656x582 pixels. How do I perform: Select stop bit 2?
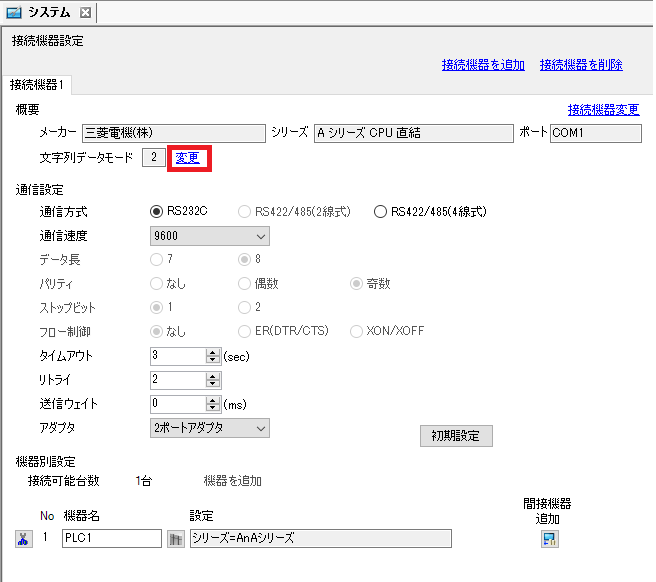click(x=244, y=308)
